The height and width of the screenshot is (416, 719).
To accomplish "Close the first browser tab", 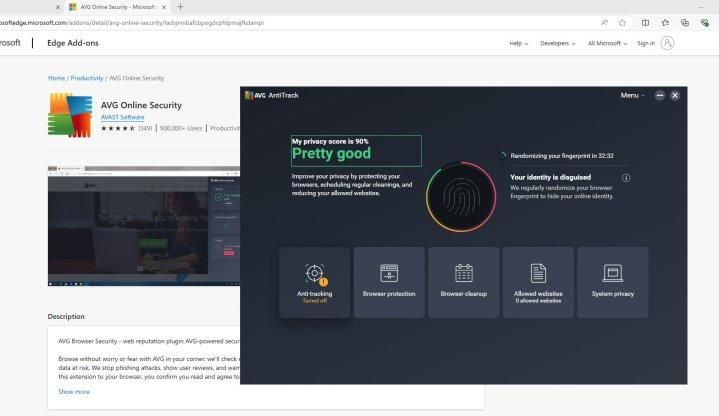I will tap(57, 7).
